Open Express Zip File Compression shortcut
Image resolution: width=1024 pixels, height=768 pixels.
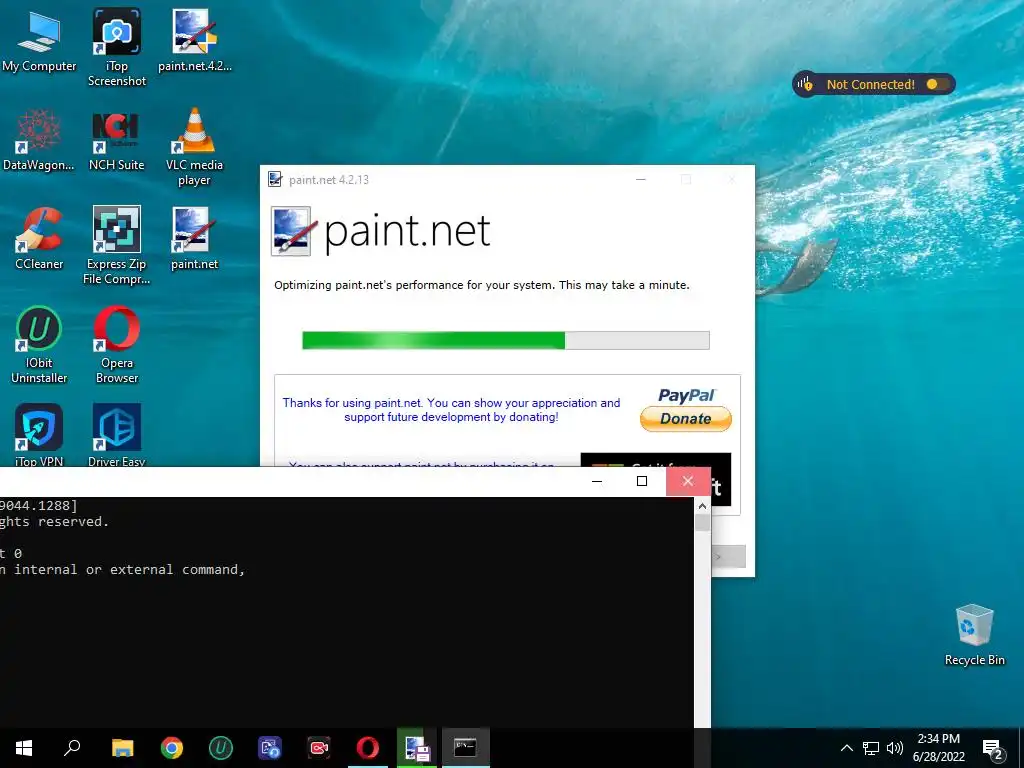point(117,245)
